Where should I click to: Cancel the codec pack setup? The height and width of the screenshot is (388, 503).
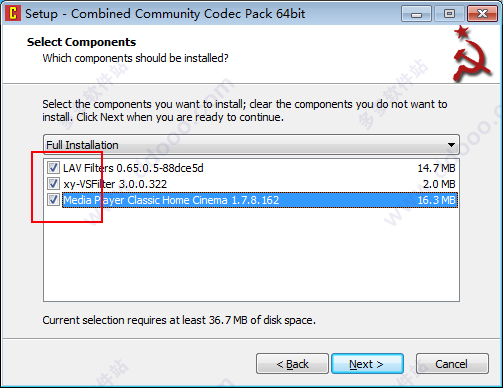click(452, 364)
